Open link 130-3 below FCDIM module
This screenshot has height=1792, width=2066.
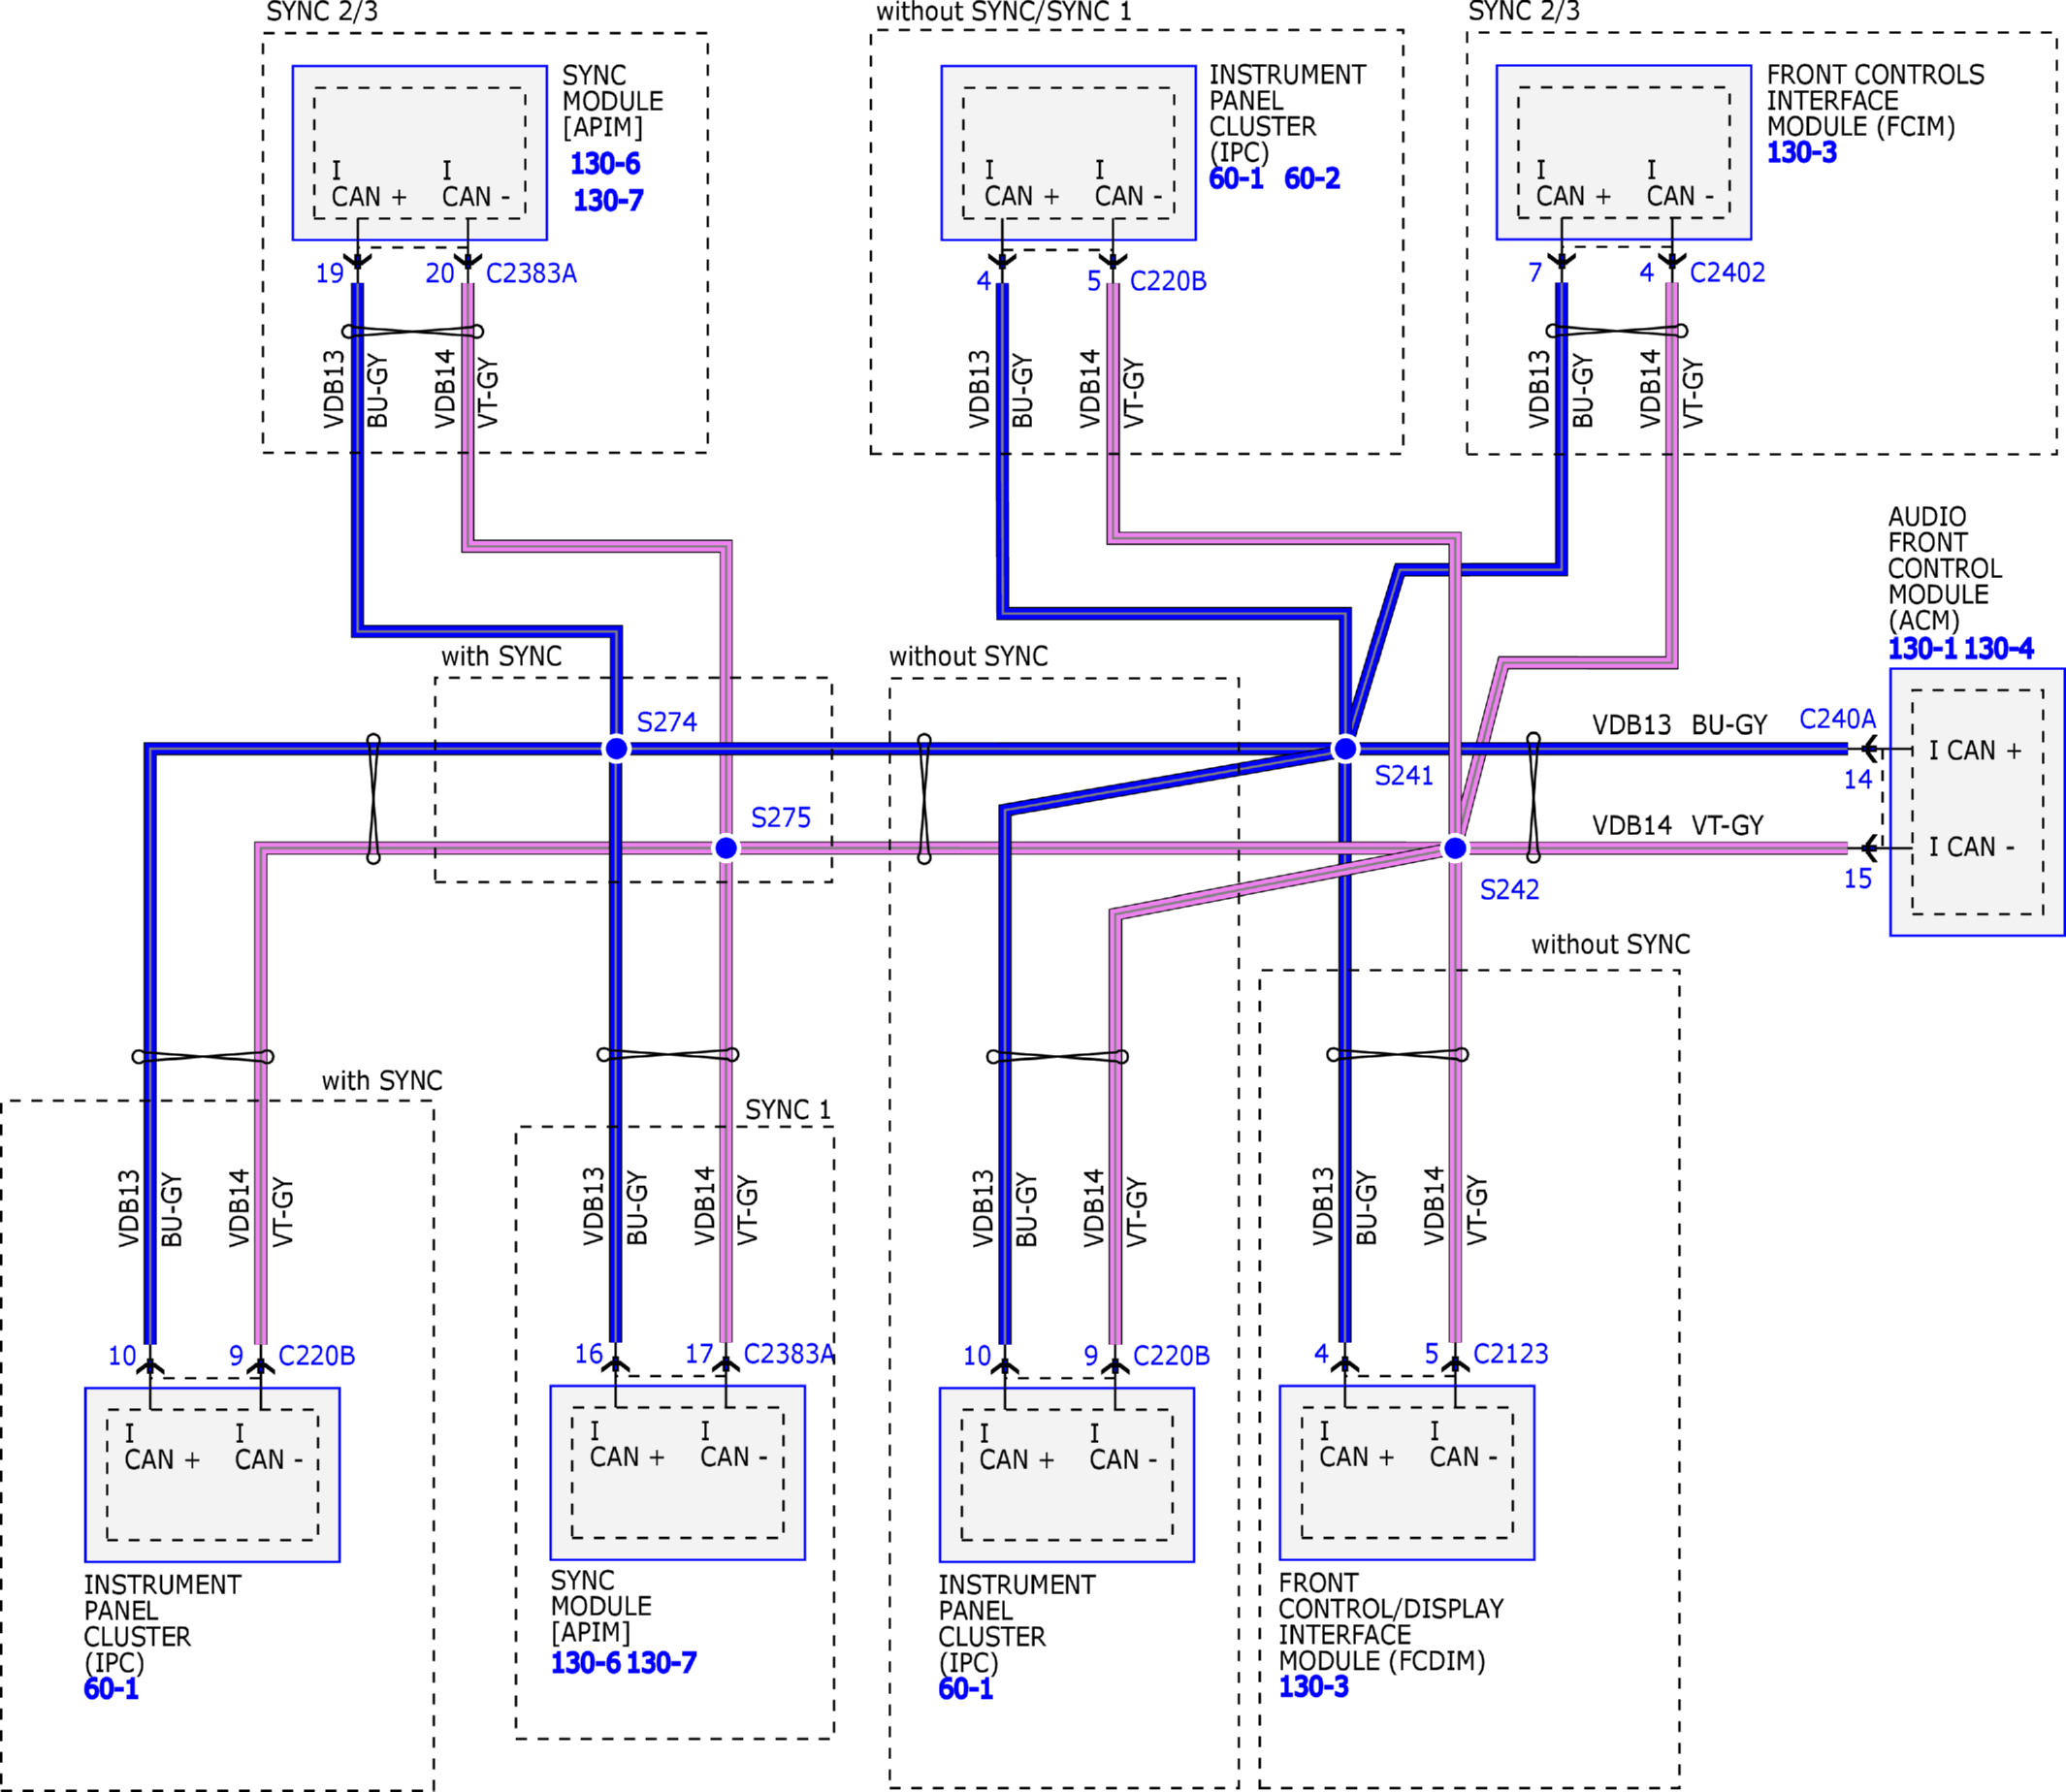[x=1313, y=1687]
